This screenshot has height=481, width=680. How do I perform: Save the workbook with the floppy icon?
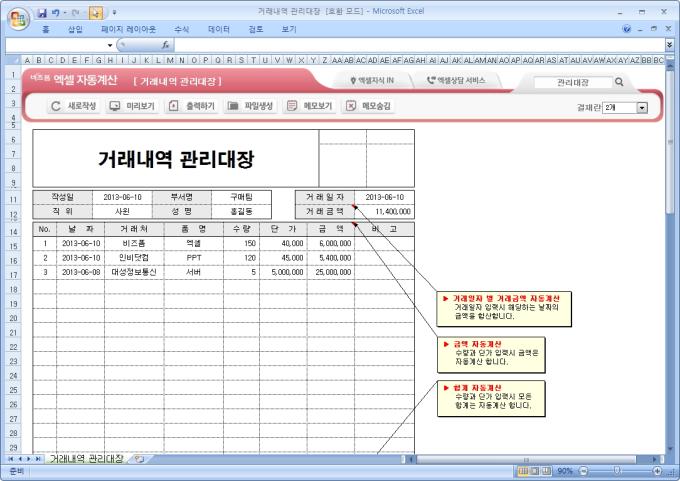point(42,13)
